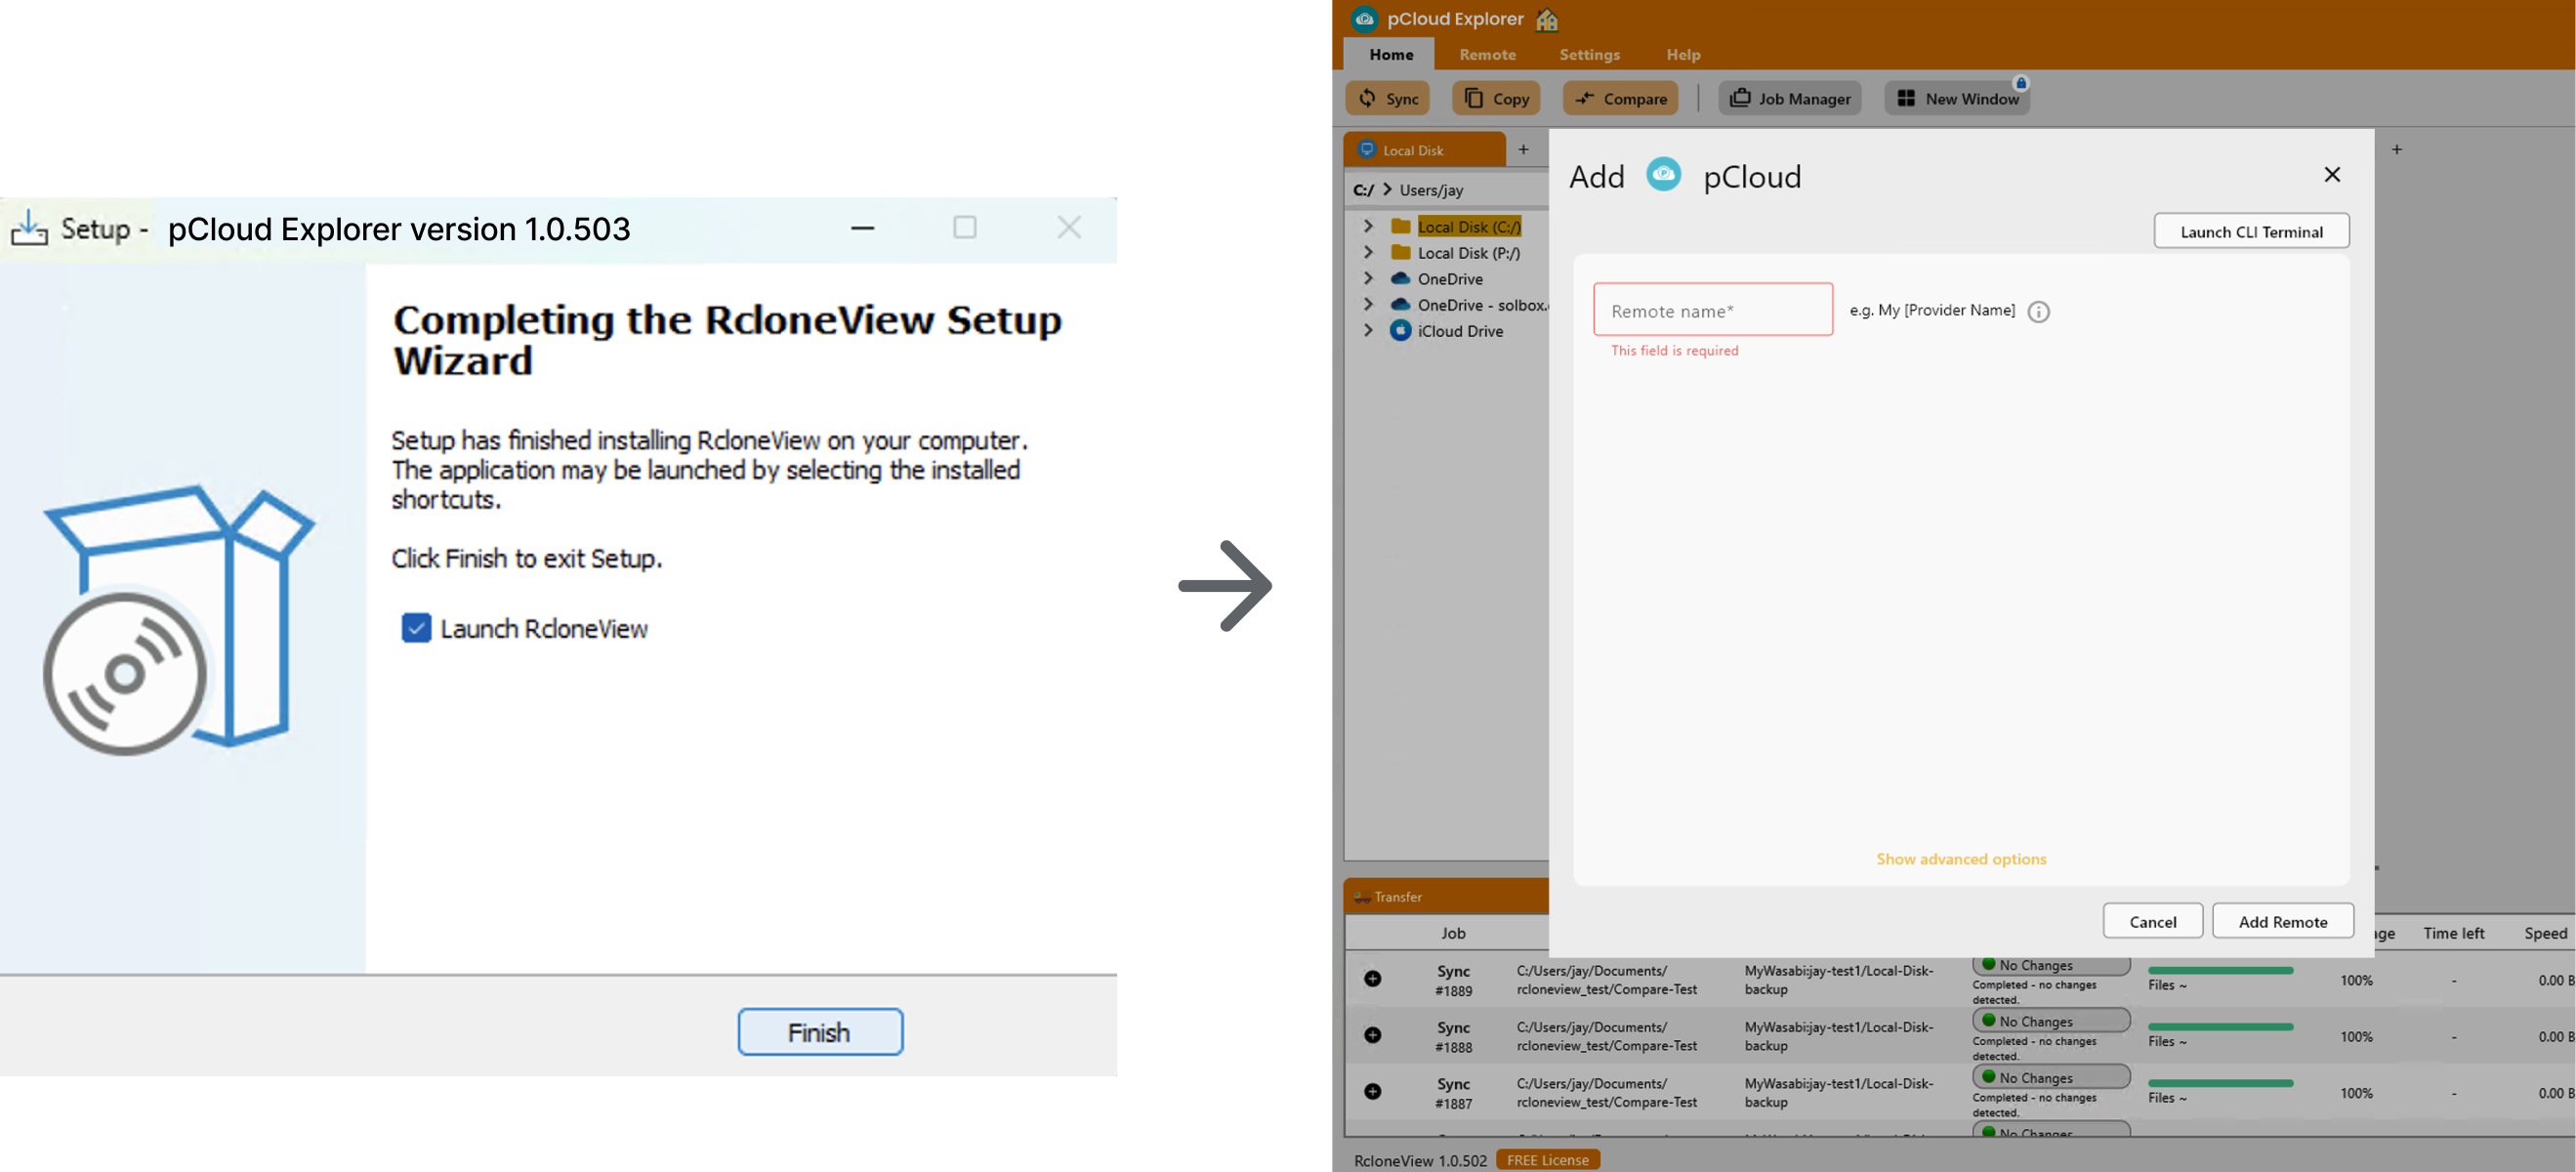The height and width of the screenshot is (1172, 2576).
Task: Click the home icon next to pCloud Explorer title
Action: 1546,19
